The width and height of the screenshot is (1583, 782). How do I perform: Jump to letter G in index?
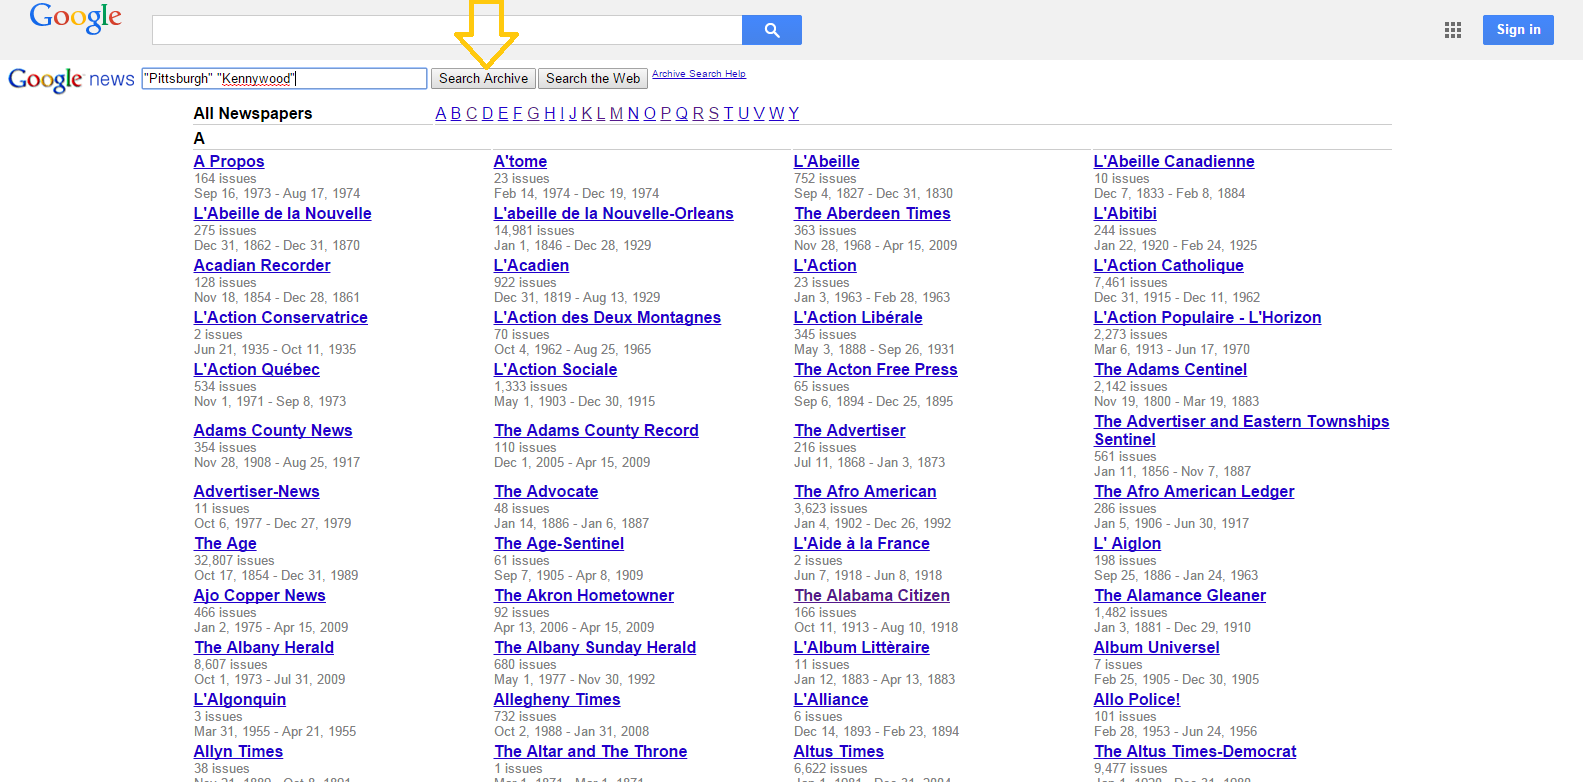533,114
